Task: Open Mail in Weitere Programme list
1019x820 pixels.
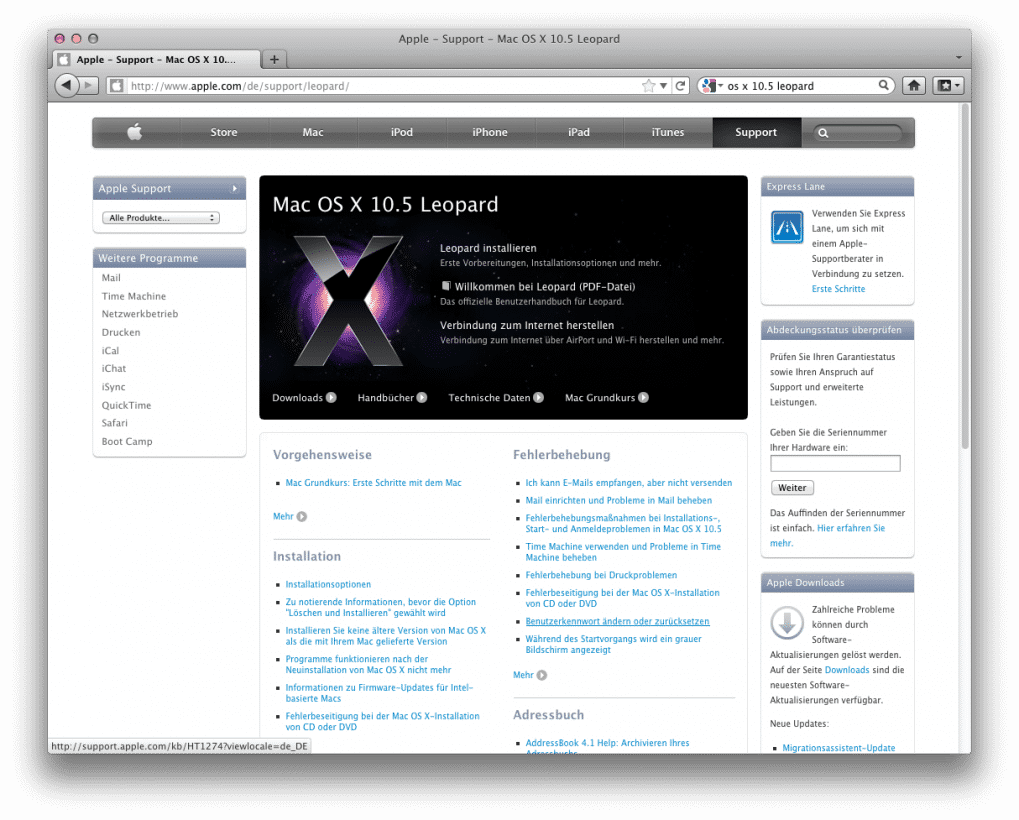Action: coord(111,277)
